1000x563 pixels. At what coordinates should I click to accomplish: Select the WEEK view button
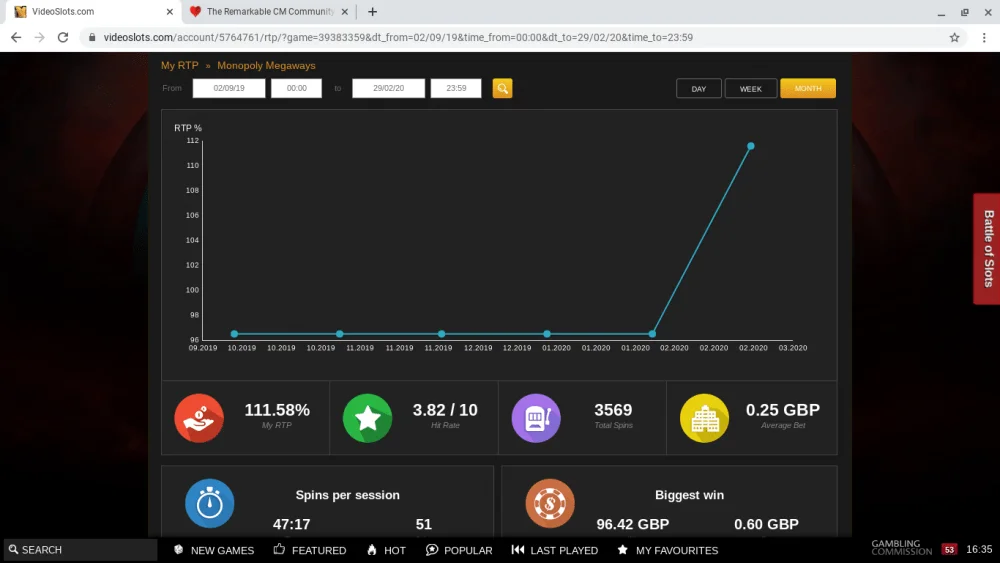[x=751, y=89]
